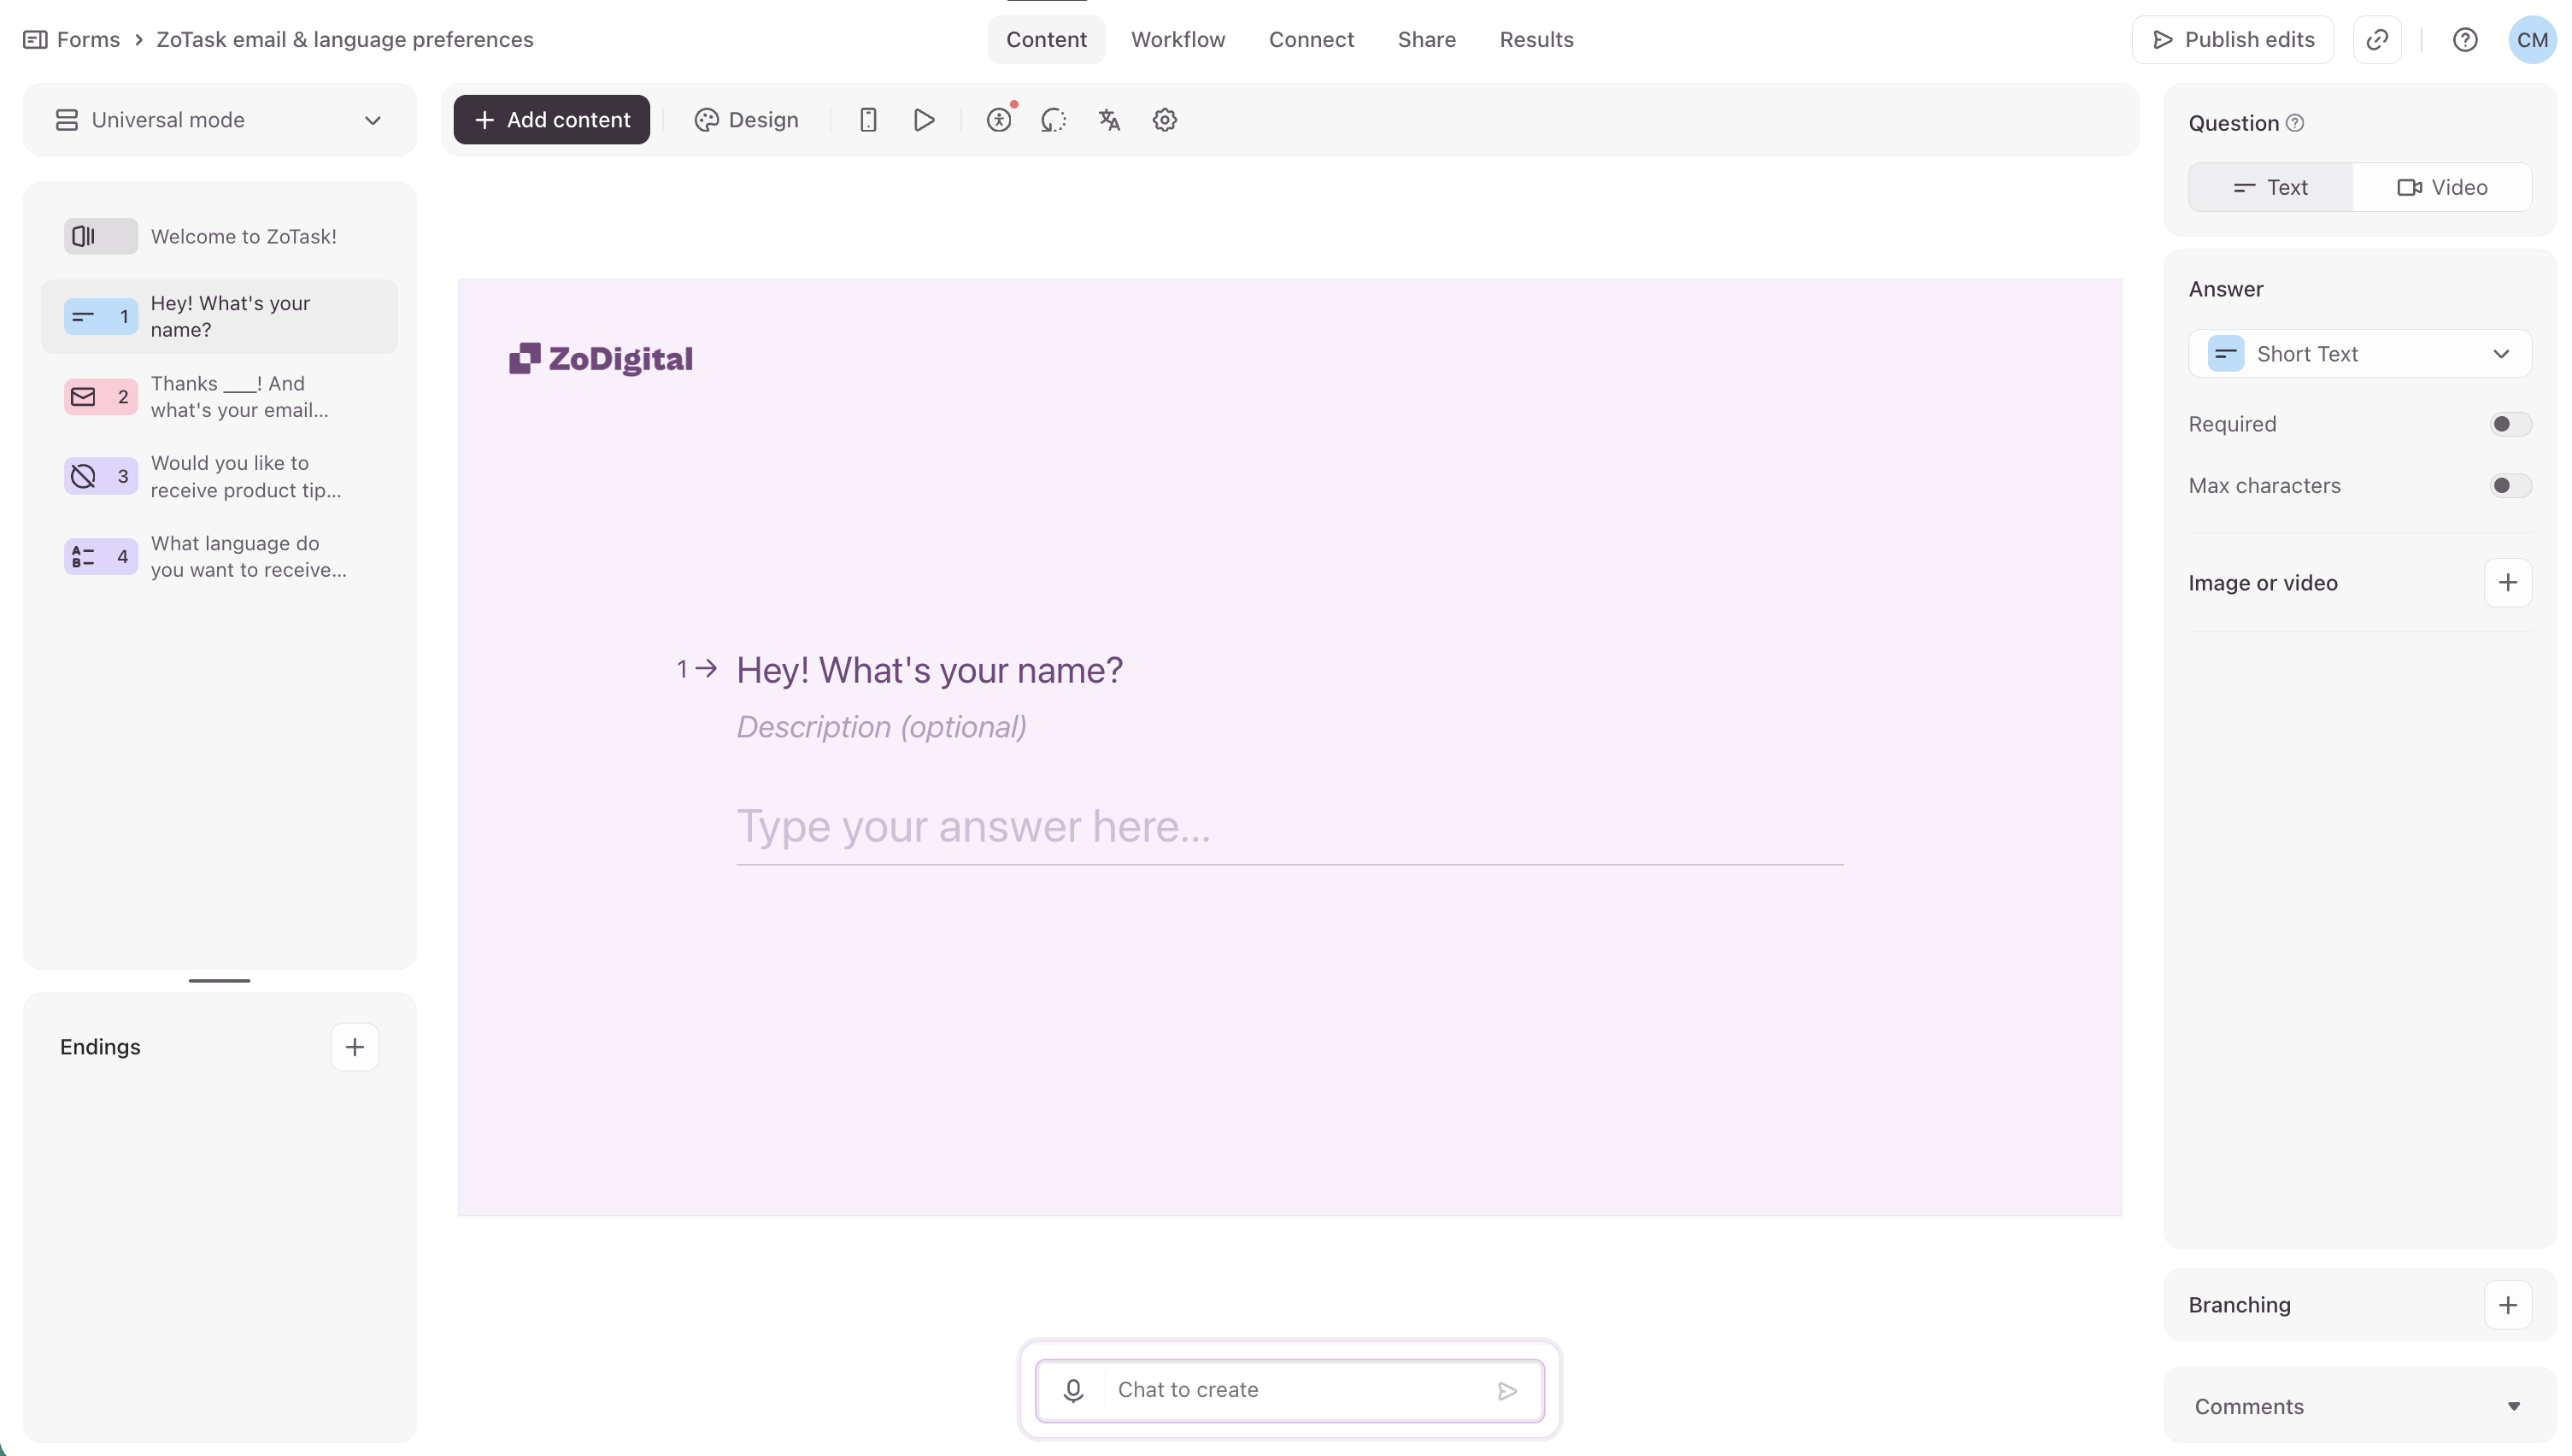Click the Publish edits button

click(2232, 40)
